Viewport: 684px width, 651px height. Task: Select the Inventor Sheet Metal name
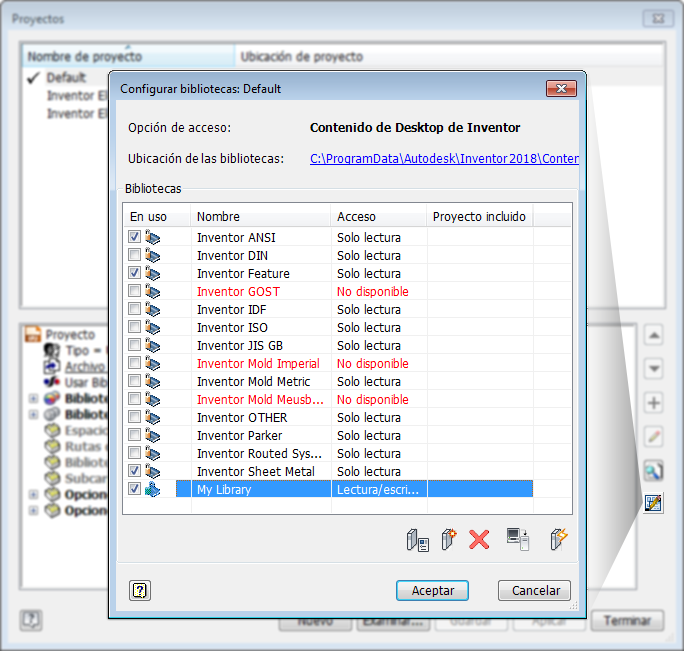pos(256,472)
